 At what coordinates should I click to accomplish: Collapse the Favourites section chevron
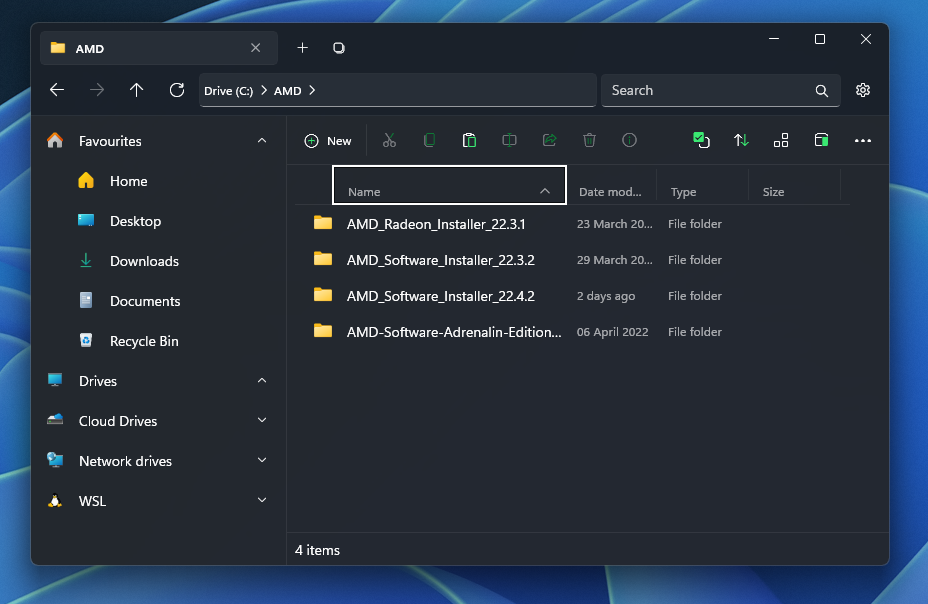(x=262, y=141)
